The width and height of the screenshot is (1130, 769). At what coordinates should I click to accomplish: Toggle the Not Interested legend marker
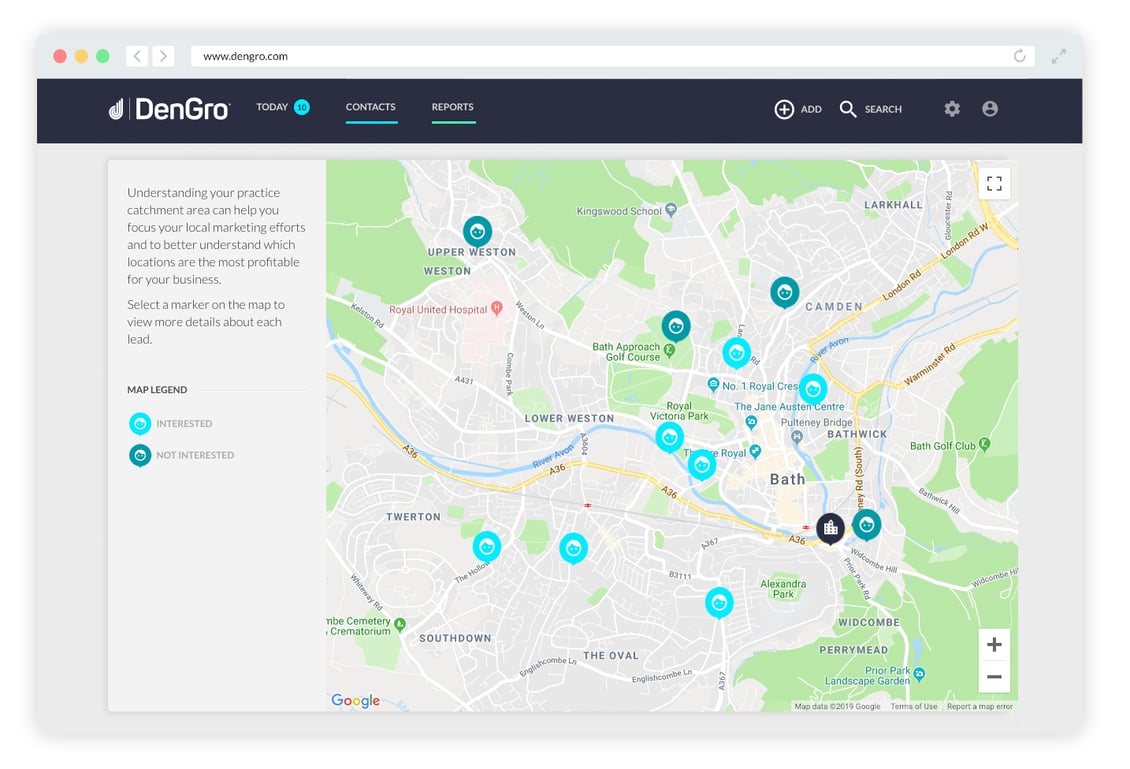[140, 455]
